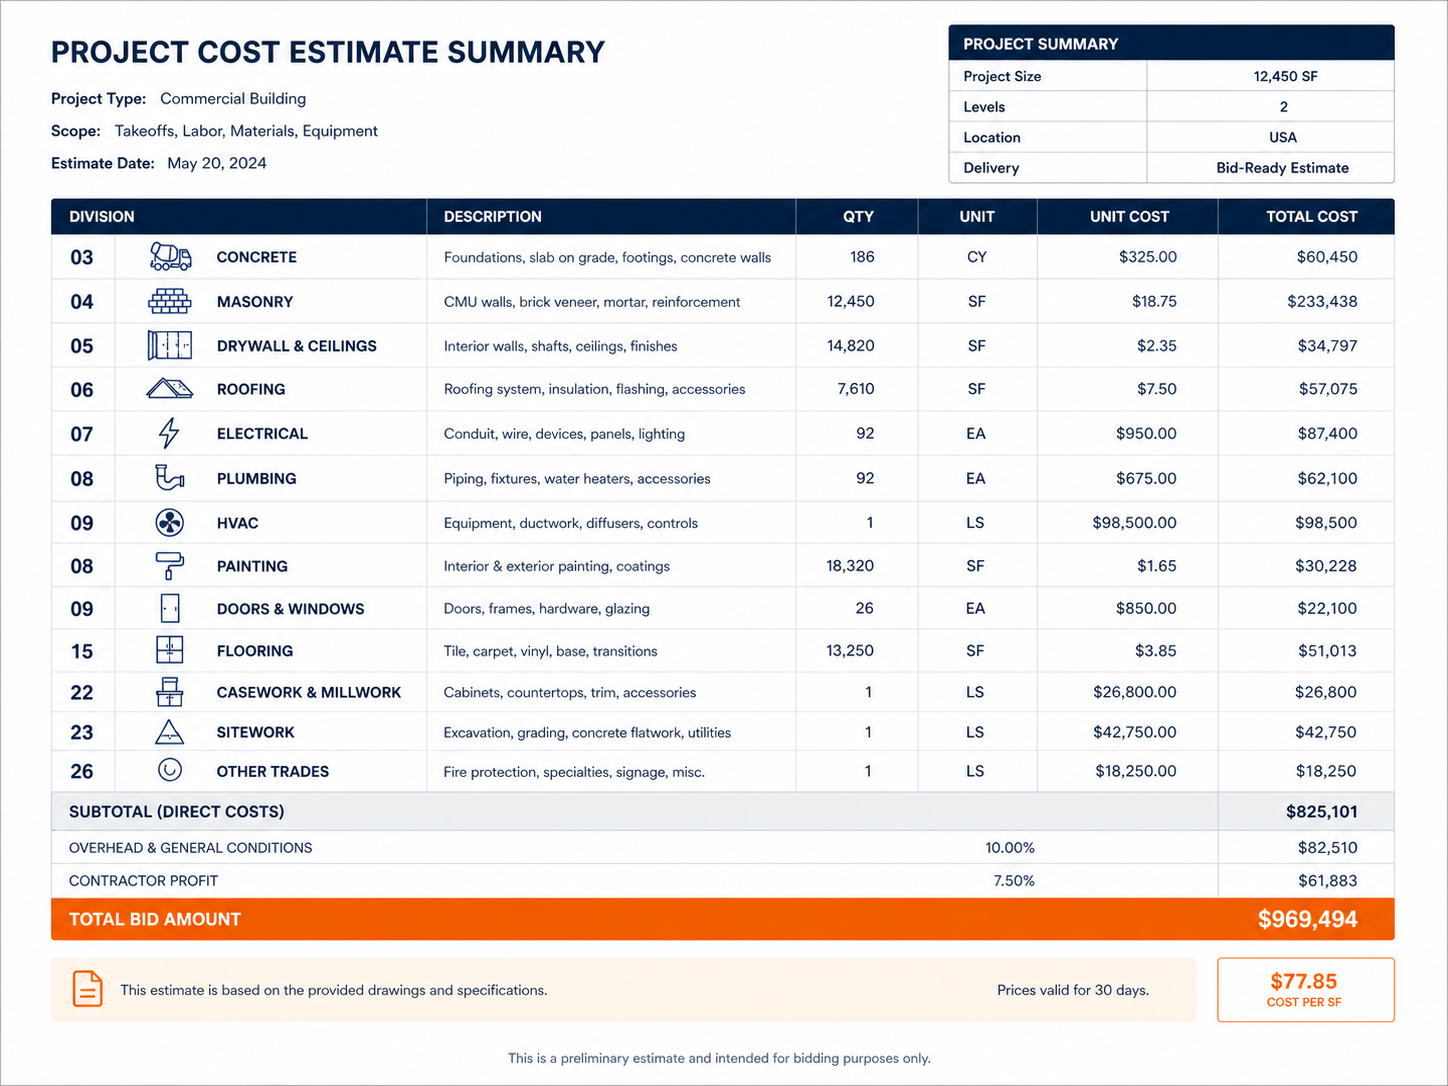Click the Bid-Ready Estimate delivery value
Image resolution: width=1448 pixels, height=1086 pixels.
(1282, 168)
